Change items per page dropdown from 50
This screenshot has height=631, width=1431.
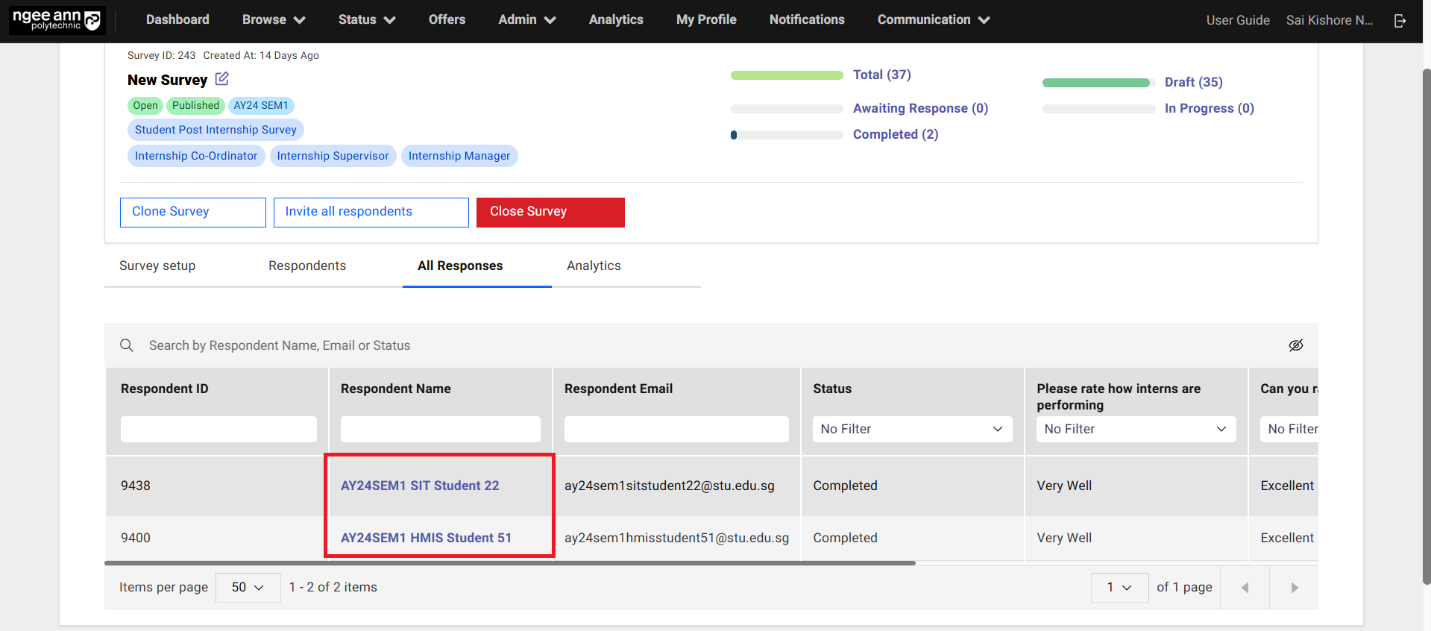point(248,587)
